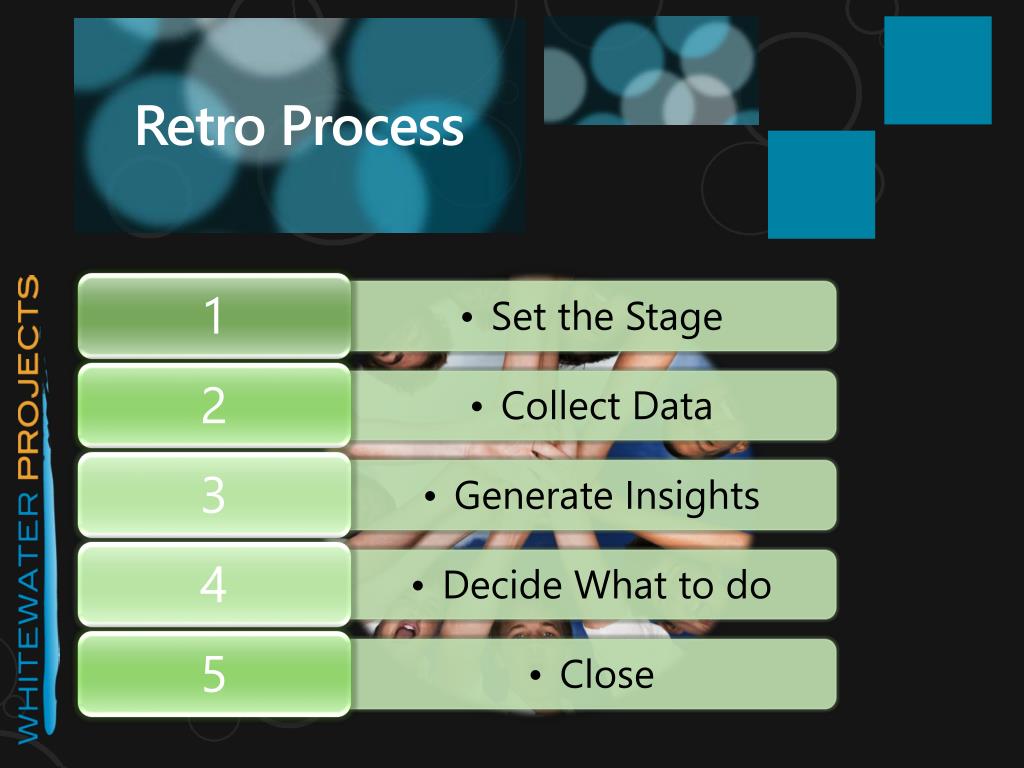Select the number 2 green box
The height and width of the screenshot is (768, 1024).
(214, 406)
